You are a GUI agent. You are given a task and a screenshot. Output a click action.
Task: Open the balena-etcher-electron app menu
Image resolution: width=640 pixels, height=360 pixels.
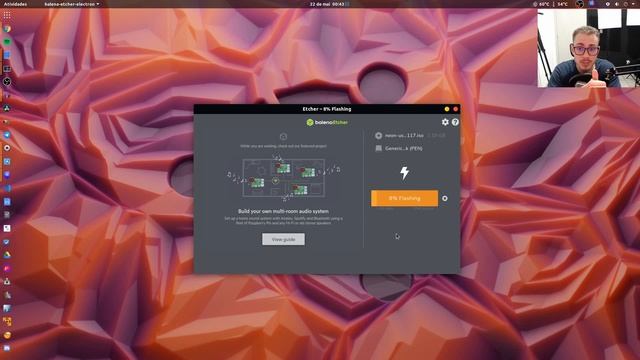(x=72, y=4)
